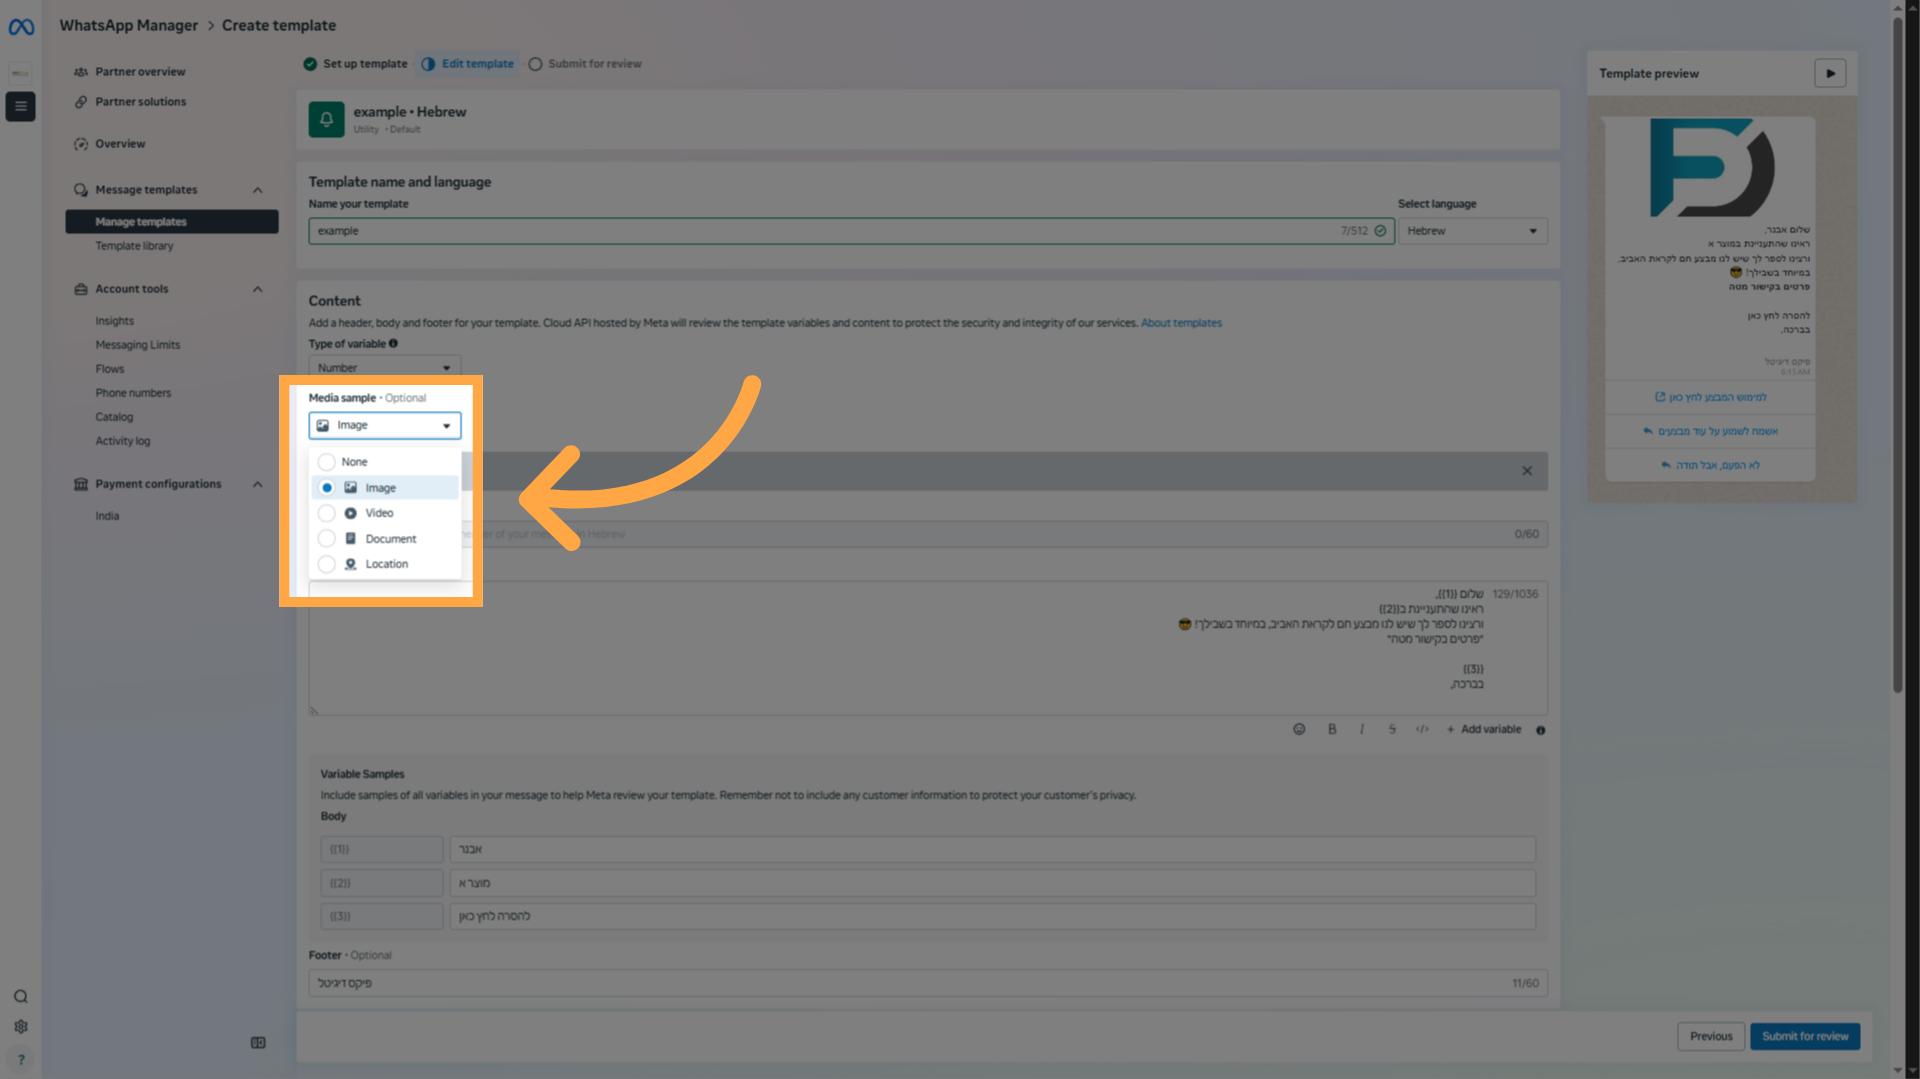
Task: Go to Edit template step
Action: point(467,64)
